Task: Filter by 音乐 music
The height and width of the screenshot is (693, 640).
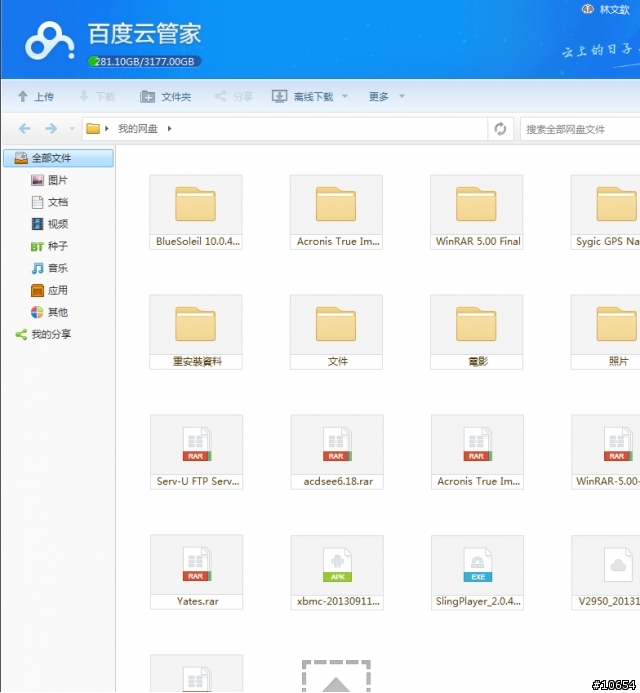Action: [x=50, y=268]
